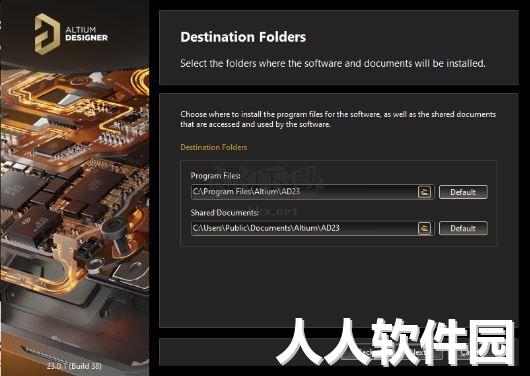Open folder browser for Program Files path
The image size is (530, 376).
(424, 192)
